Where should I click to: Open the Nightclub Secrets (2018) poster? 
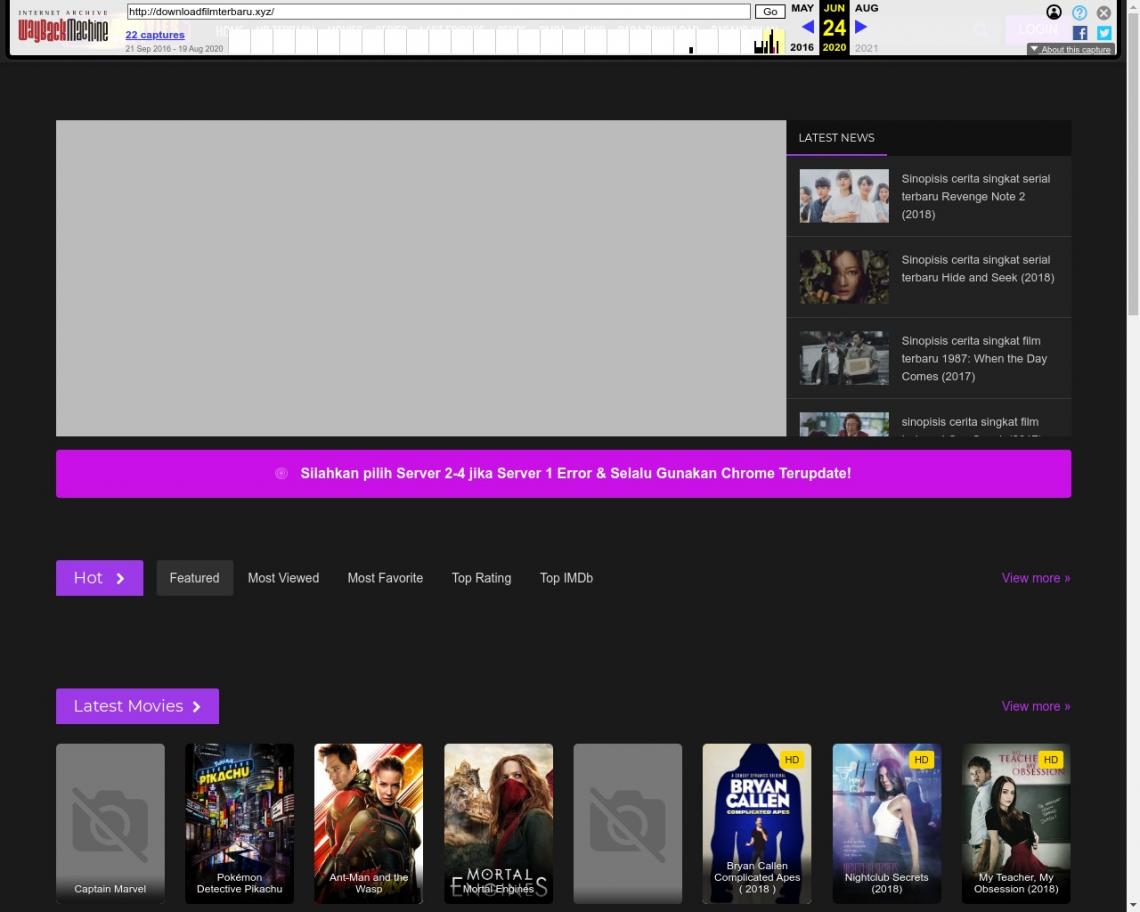(x=887, y=823)
